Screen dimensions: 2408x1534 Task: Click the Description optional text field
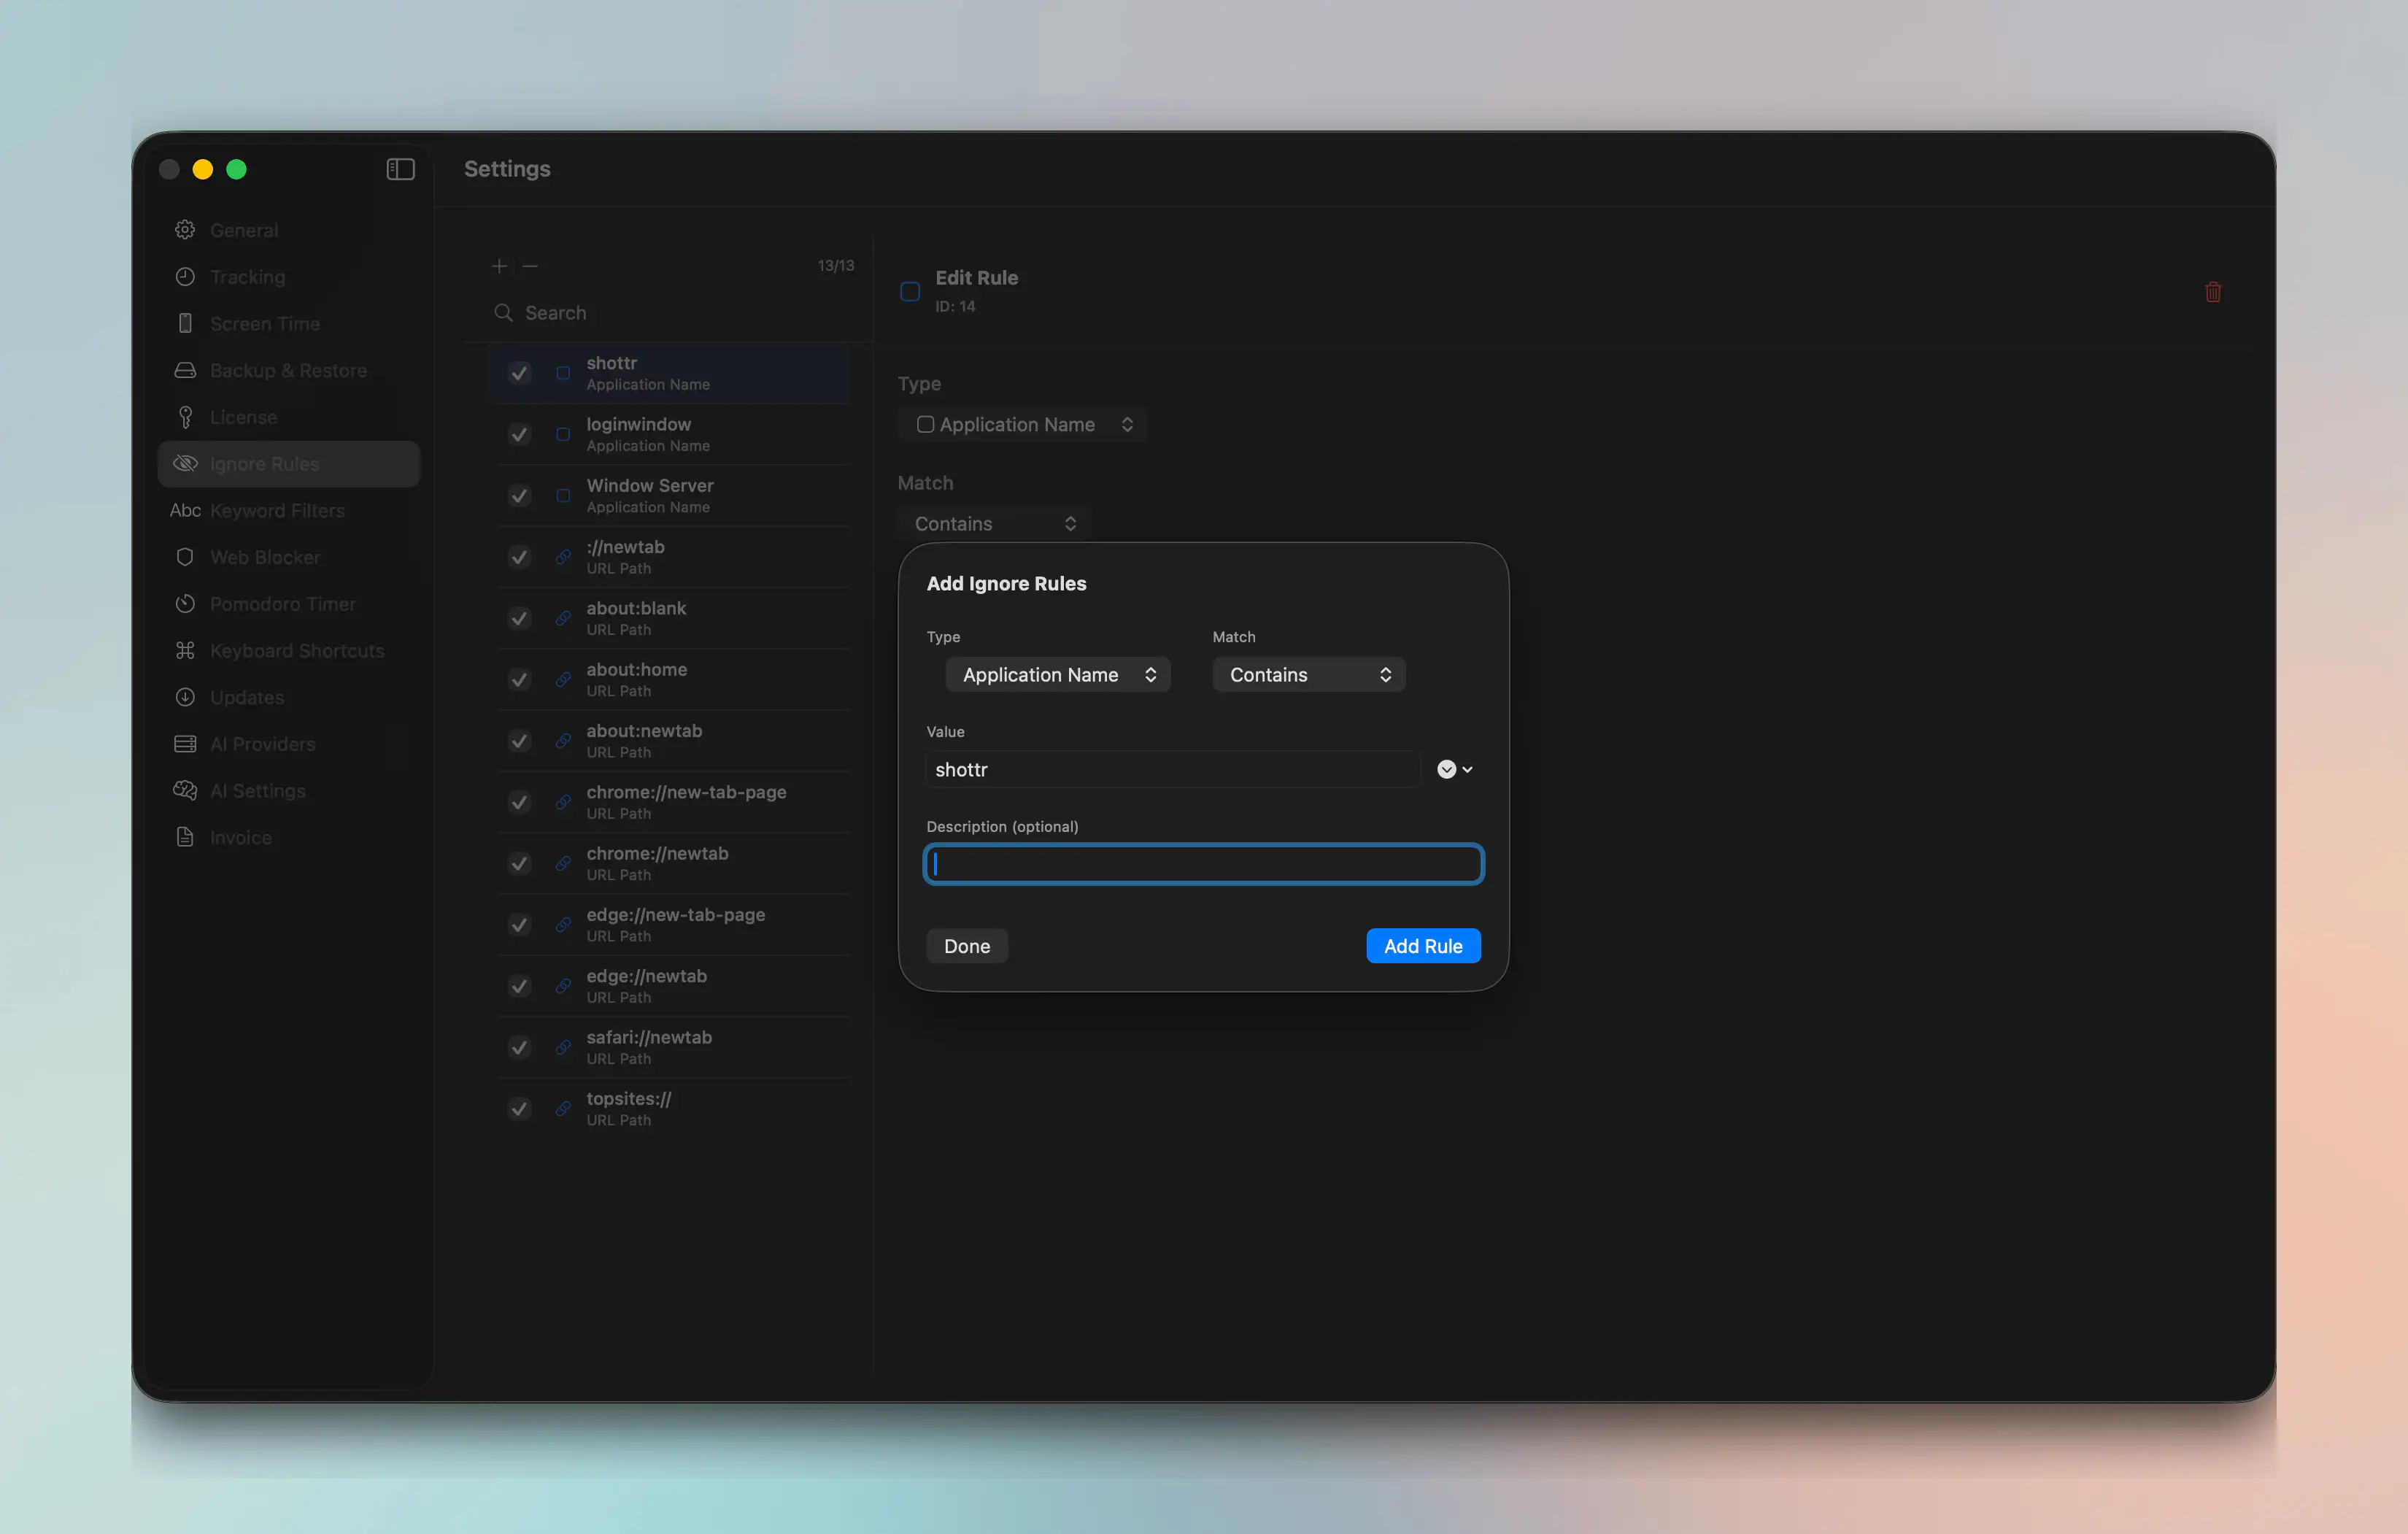[1203, 864]
